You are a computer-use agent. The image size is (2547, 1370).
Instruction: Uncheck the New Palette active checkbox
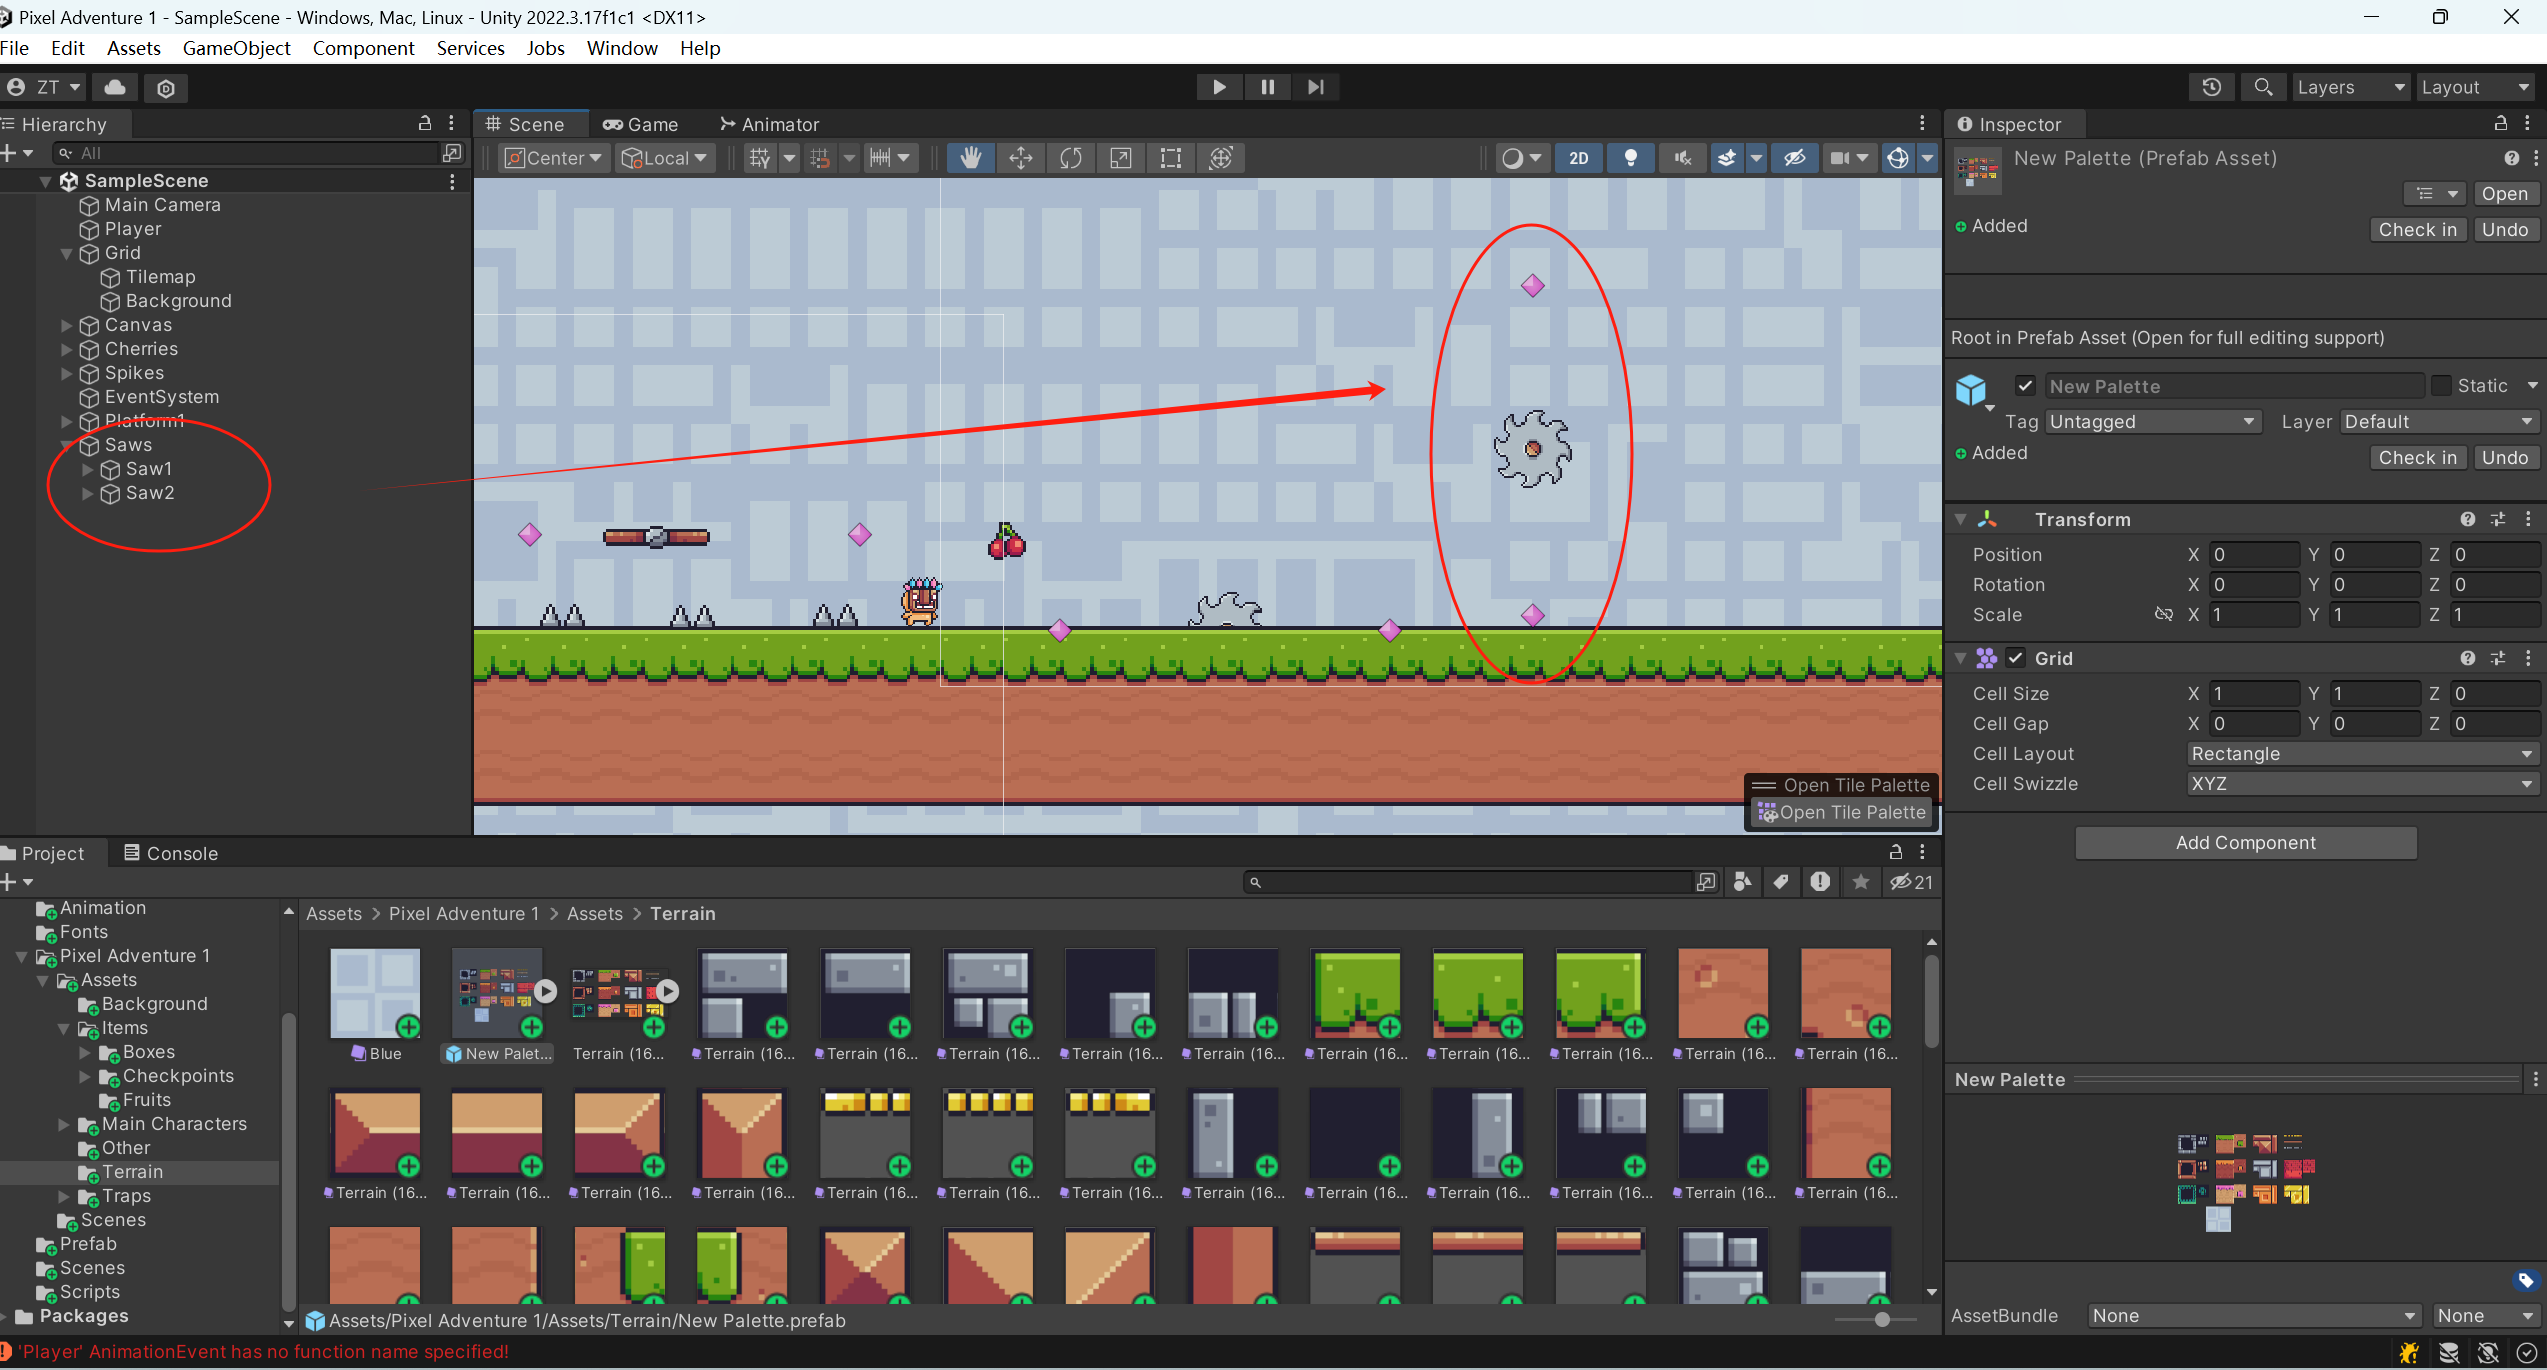click(2025, 386)
